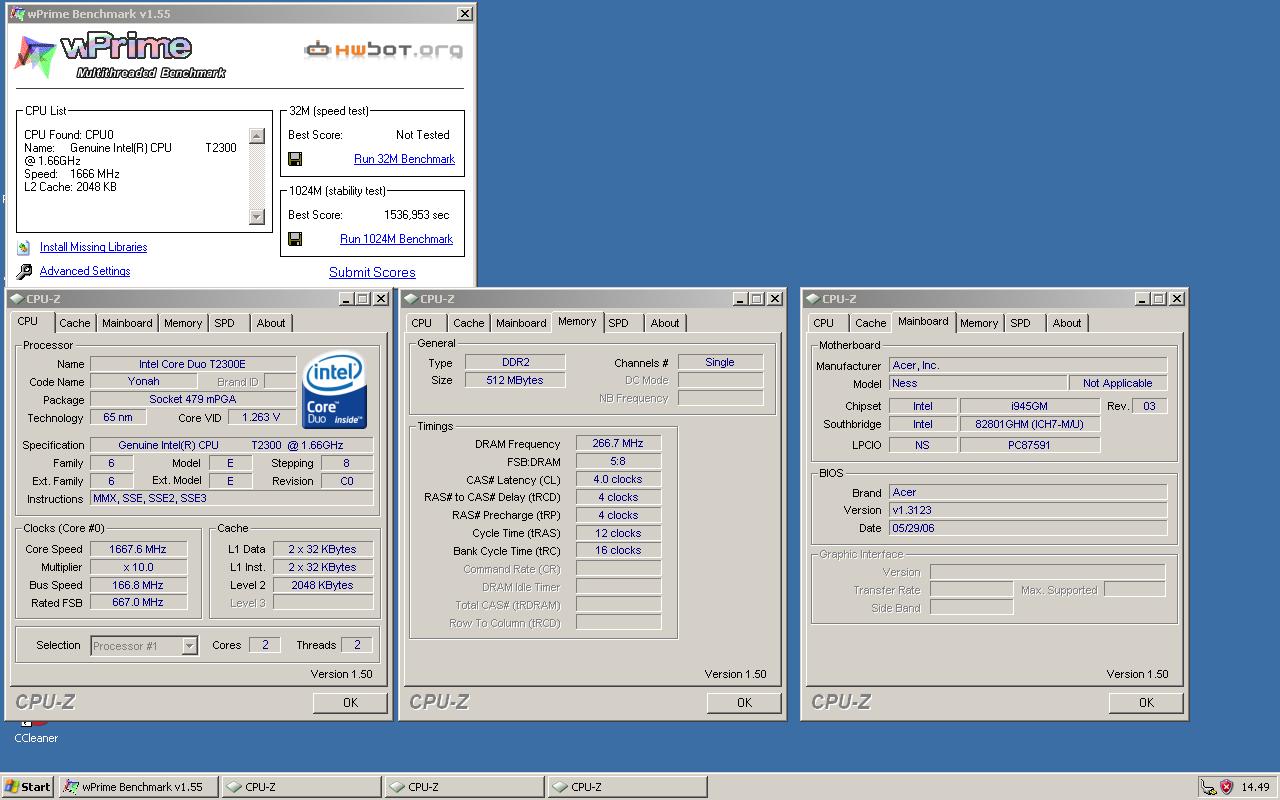Run the 1024M Benchmark
The height and width of the screenshot is (800, 1280).
click(396, 239)
